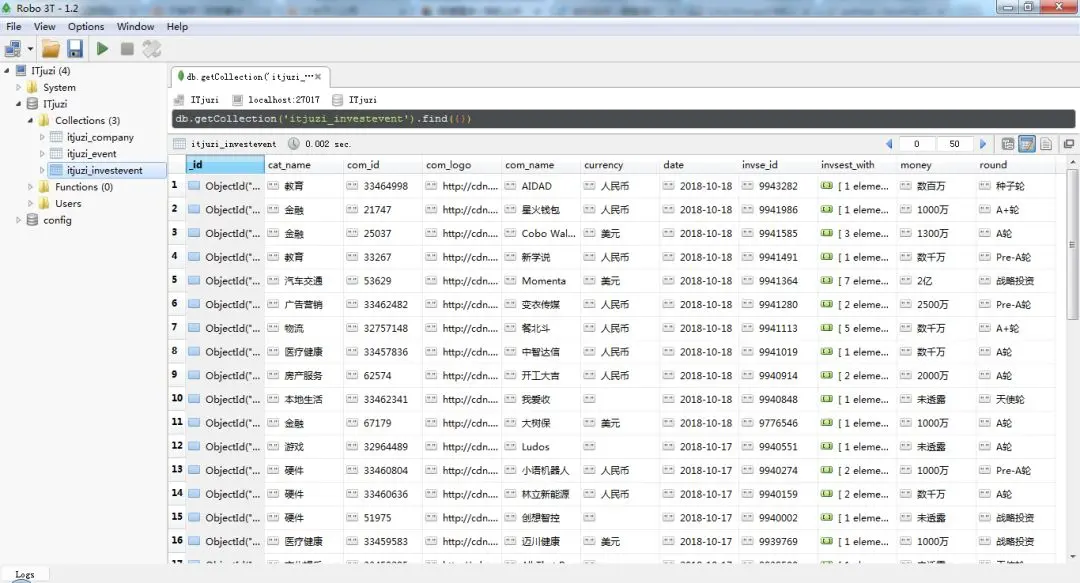The image size is (1080, 583).
Task: Sort by the _id column header
Action: click(225, 165)
